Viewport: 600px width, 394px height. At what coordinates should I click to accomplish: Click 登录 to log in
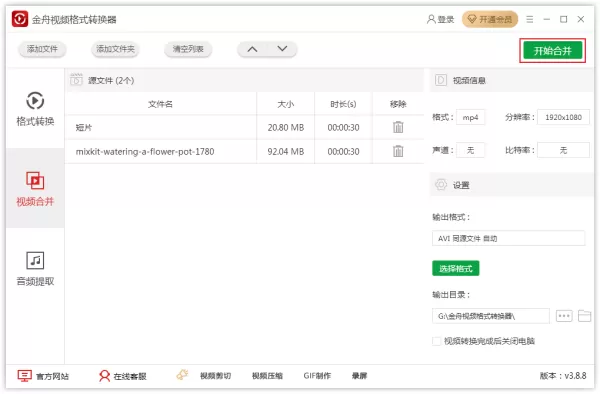[440, 19]
